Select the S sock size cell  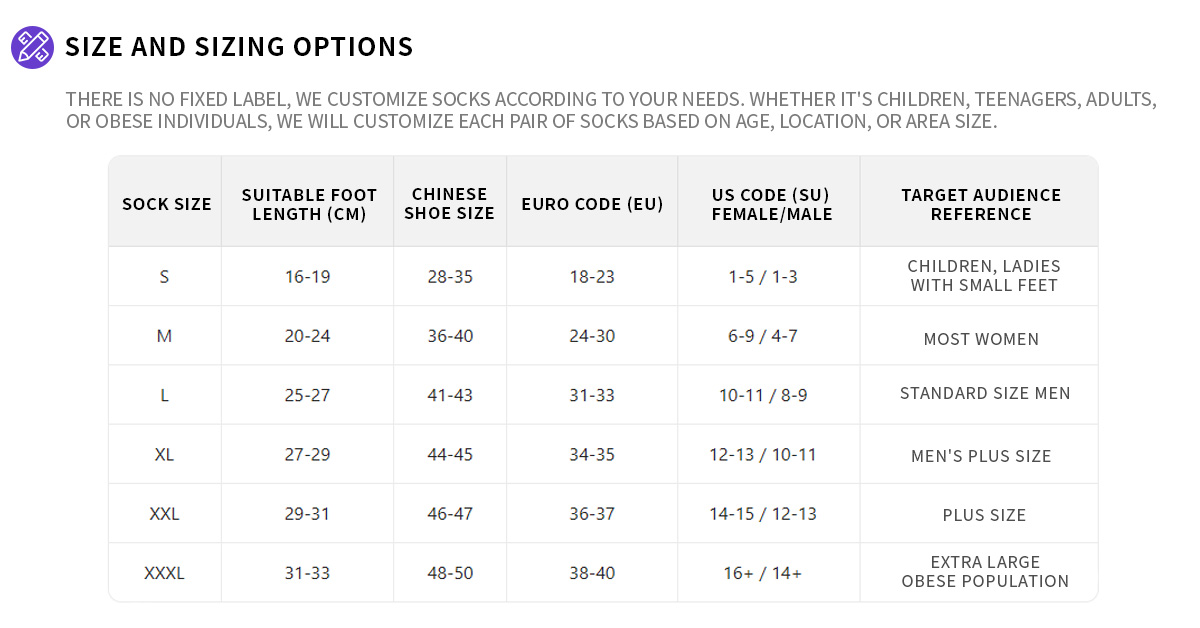pos(164,276)
